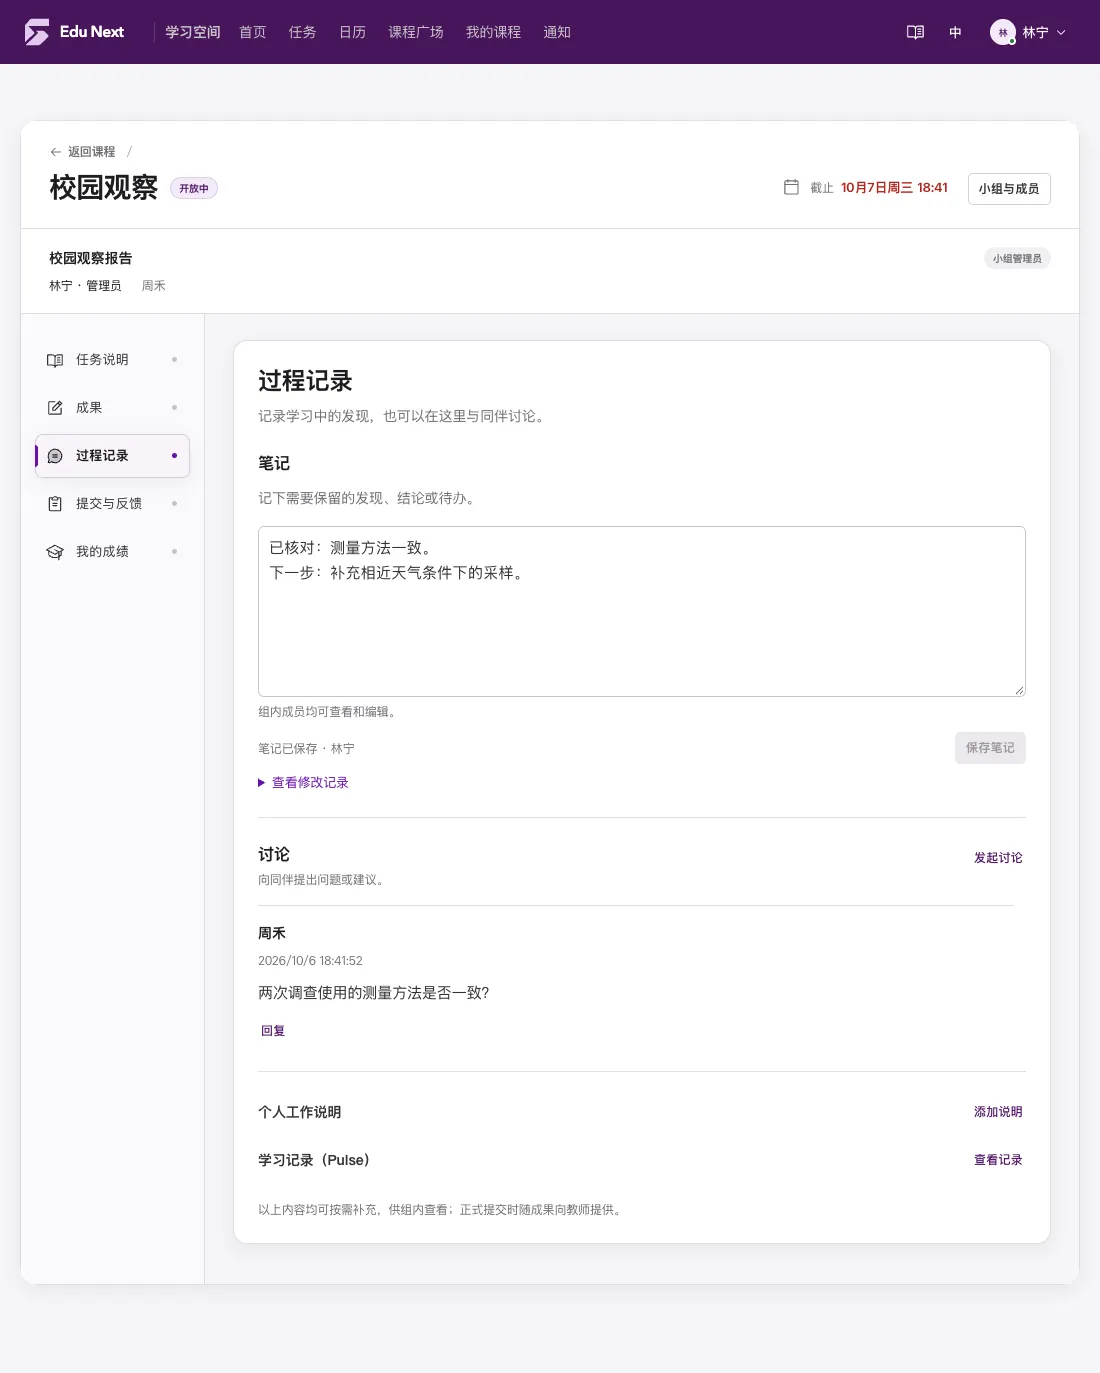Screen dimensions: 1100x1373
Task: Select the 提交与反馈 sidebar tab
Action: coord(112,504)
